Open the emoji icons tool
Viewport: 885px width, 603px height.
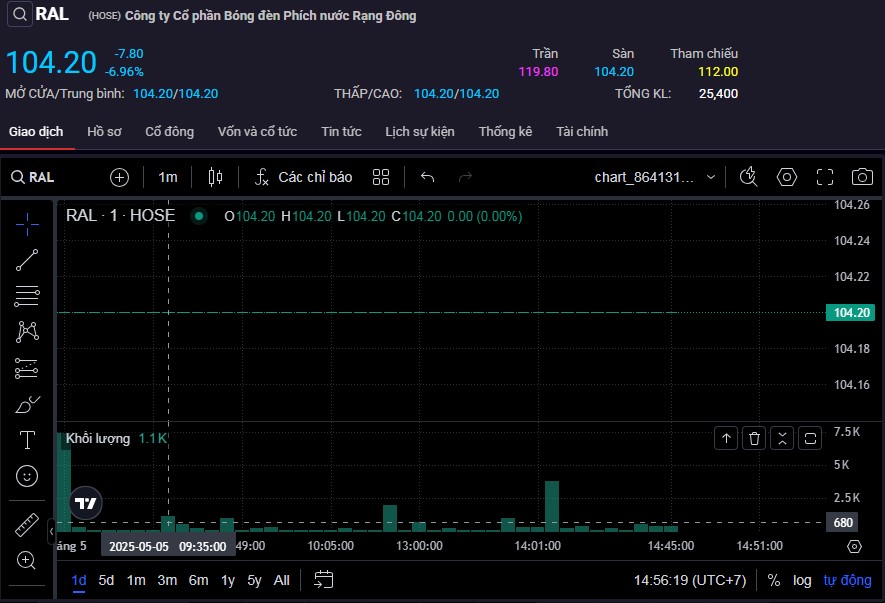coord(27,476)
